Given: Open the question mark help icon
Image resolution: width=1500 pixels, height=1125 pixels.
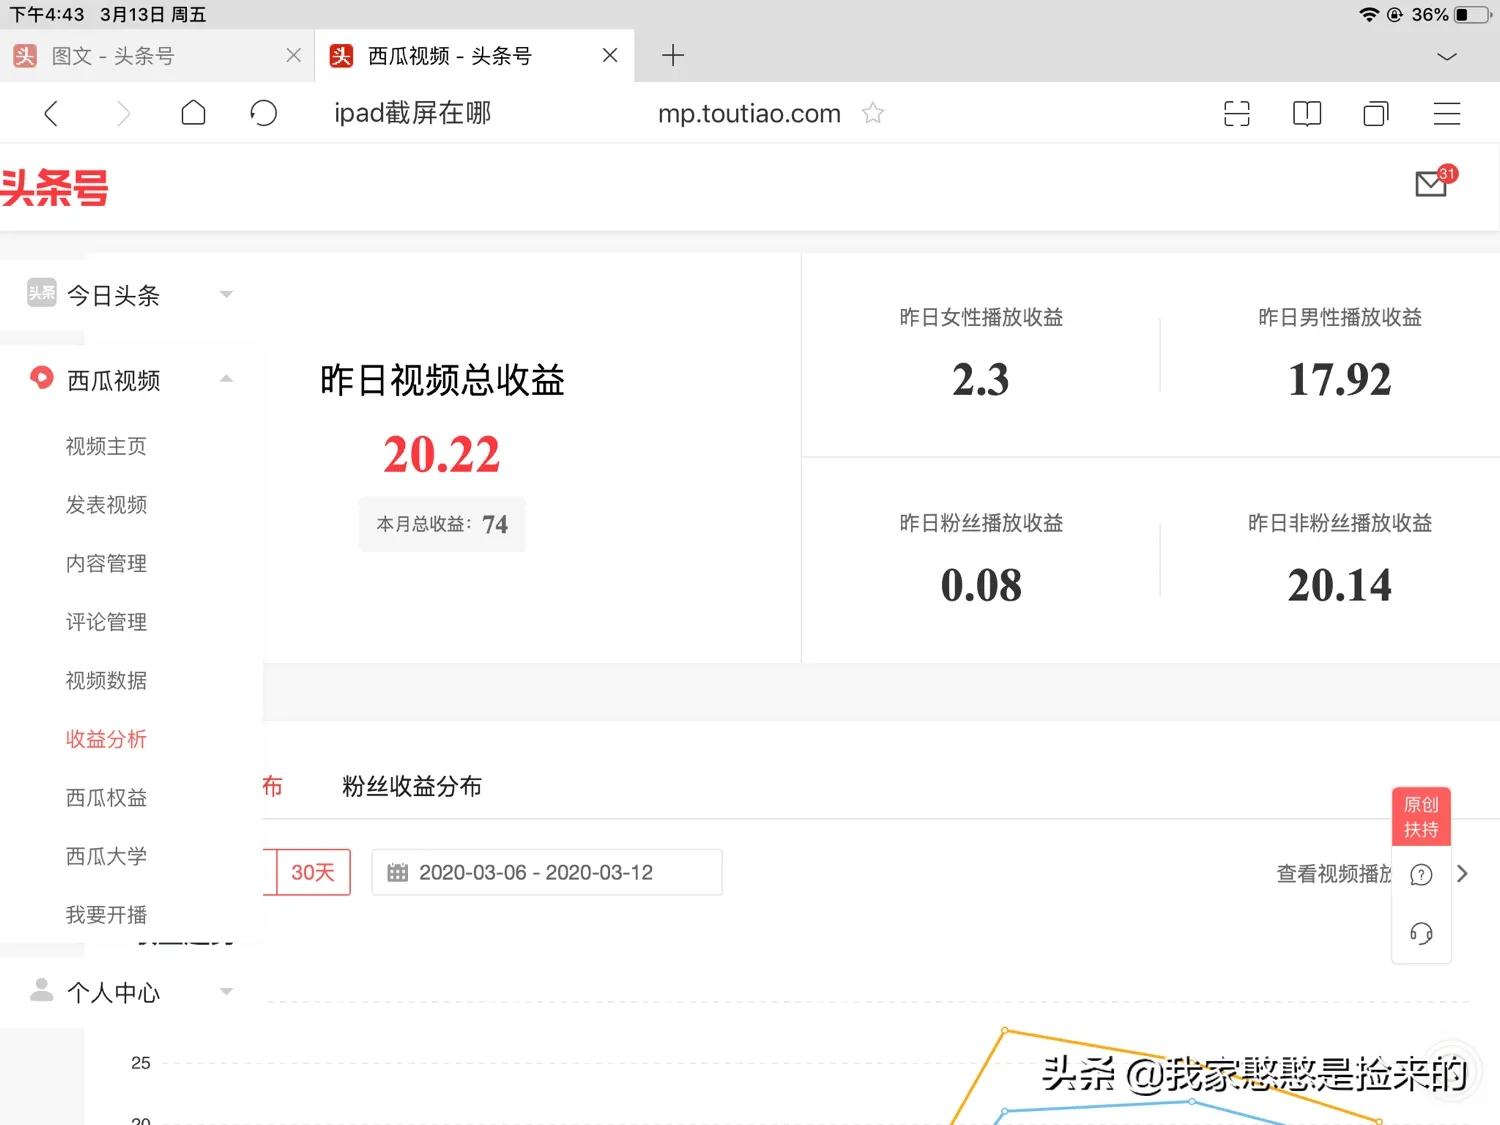Looking at the screenshot, I should 1420,874.
